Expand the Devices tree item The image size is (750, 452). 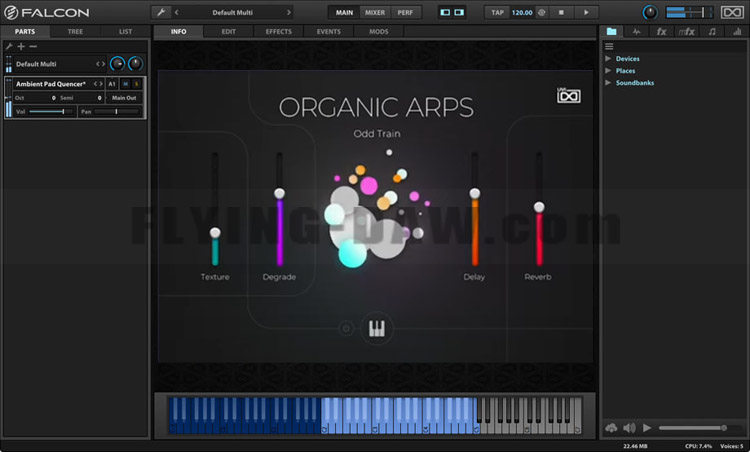[x=608, y=58]
